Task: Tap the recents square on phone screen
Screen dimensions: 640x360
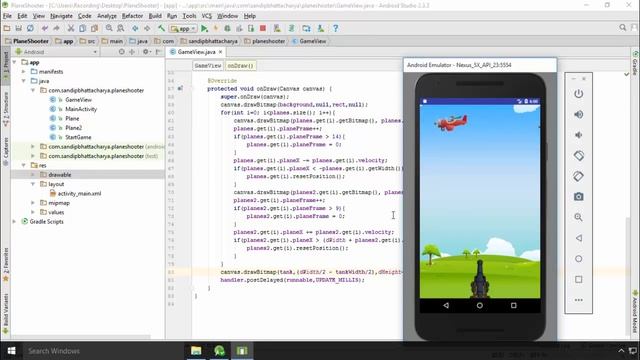Action: click(x=513, y=305)
